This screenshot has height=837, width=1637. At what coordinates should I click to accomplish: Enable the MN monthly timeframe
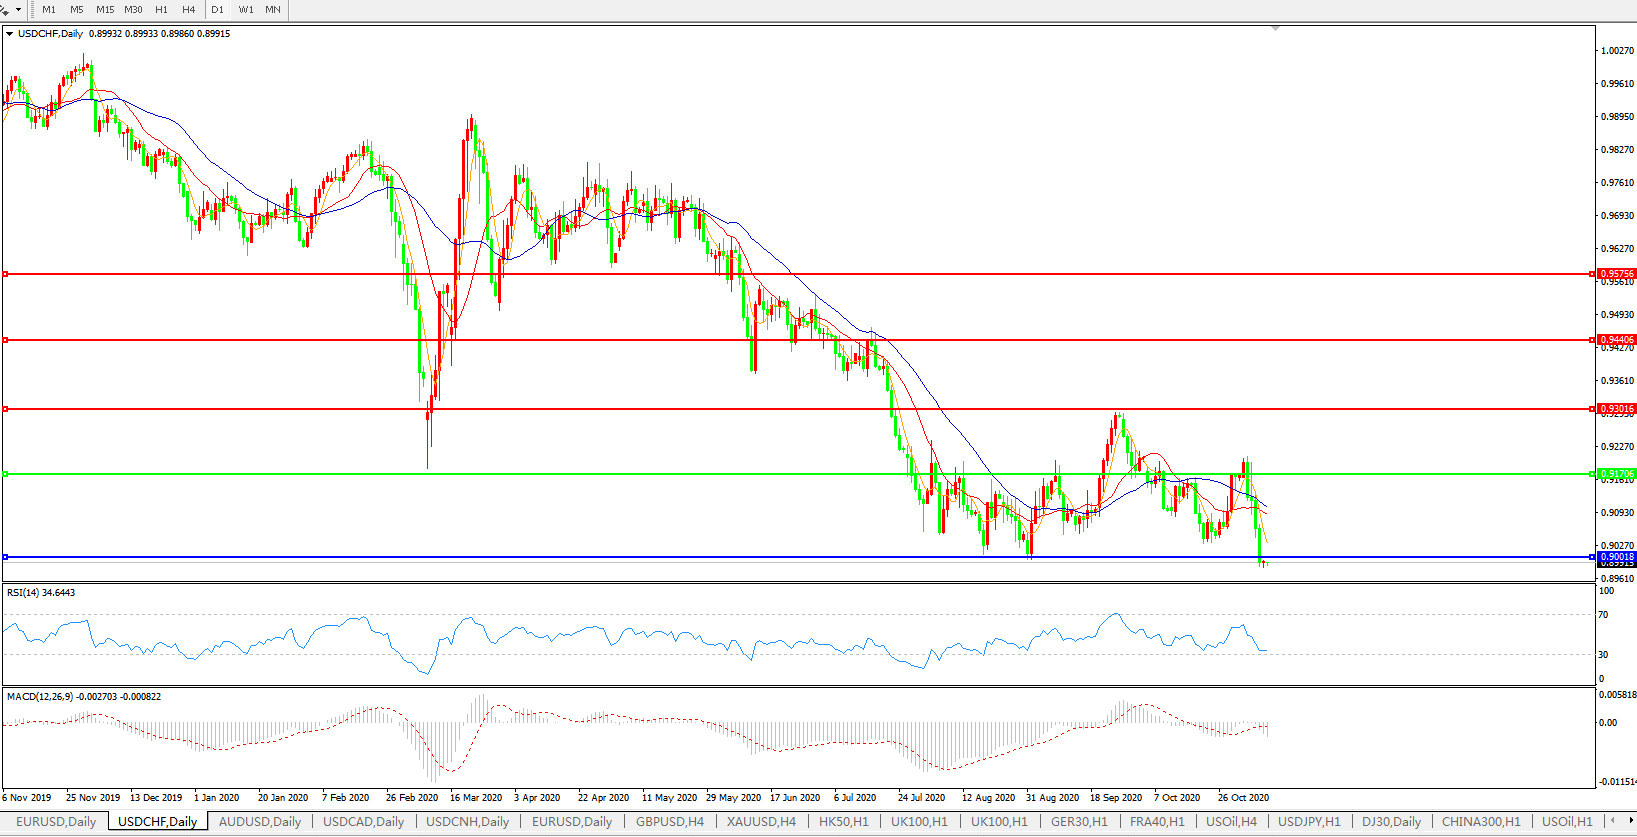click(x=272, y=10)
